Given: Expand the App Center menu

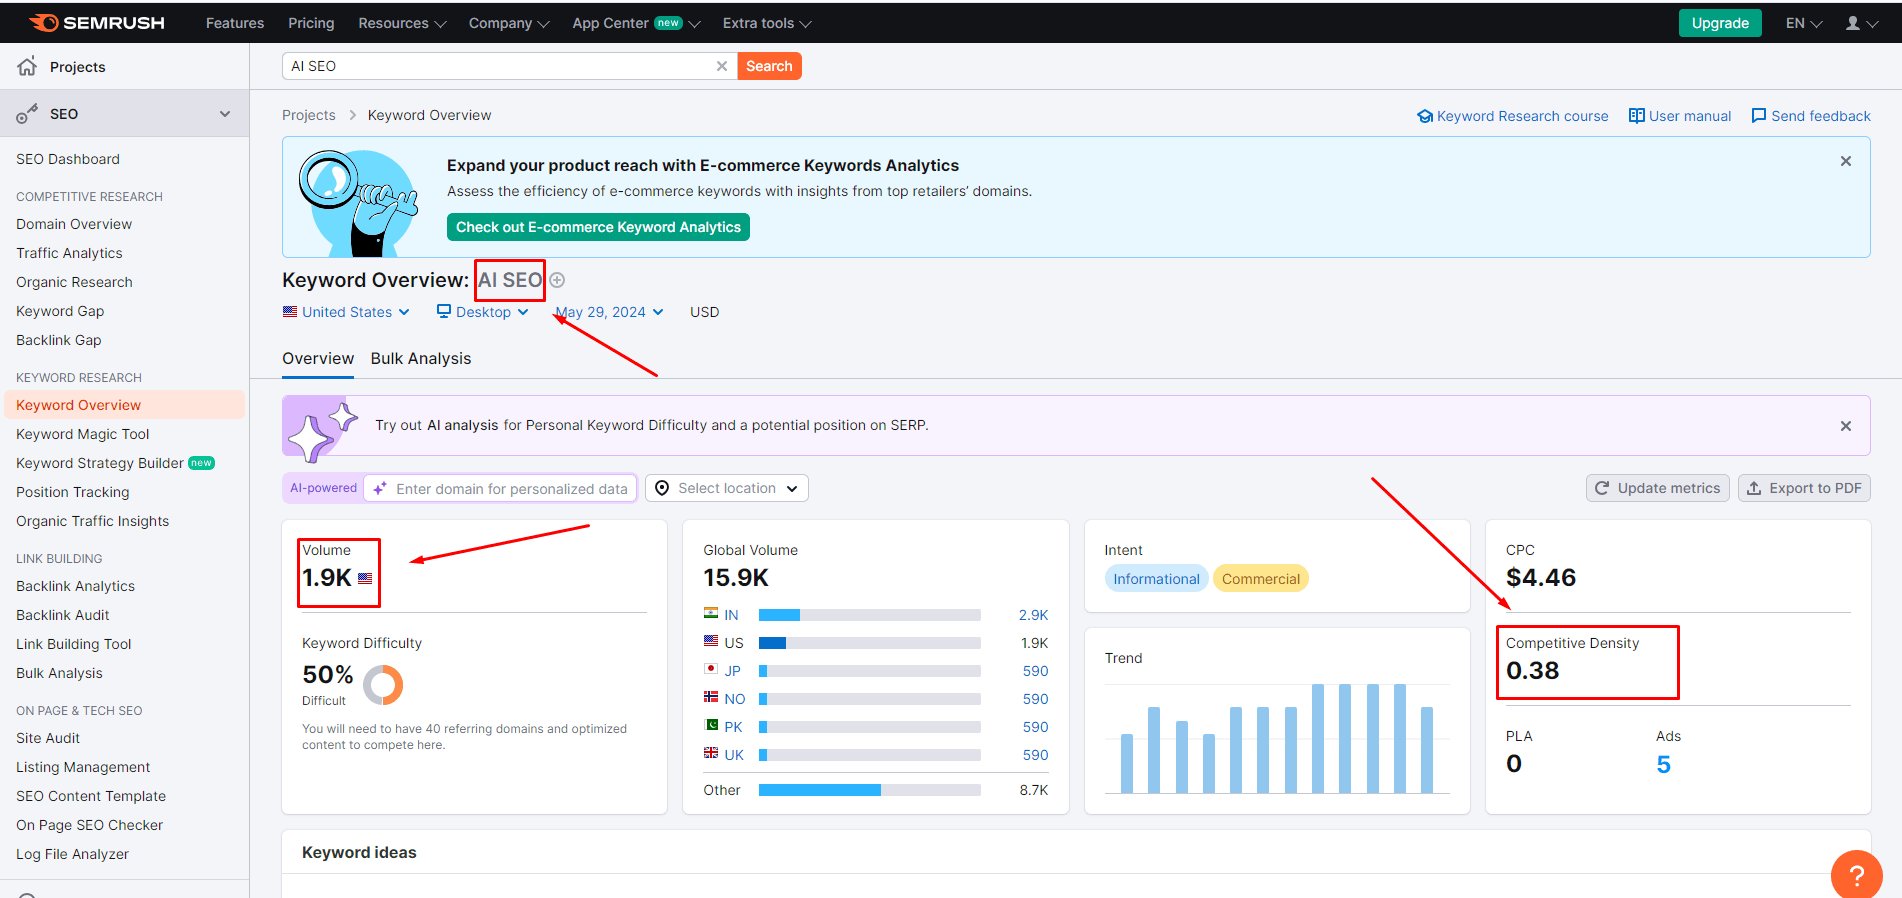Looking at the screenshot, I should coord(636,23).
